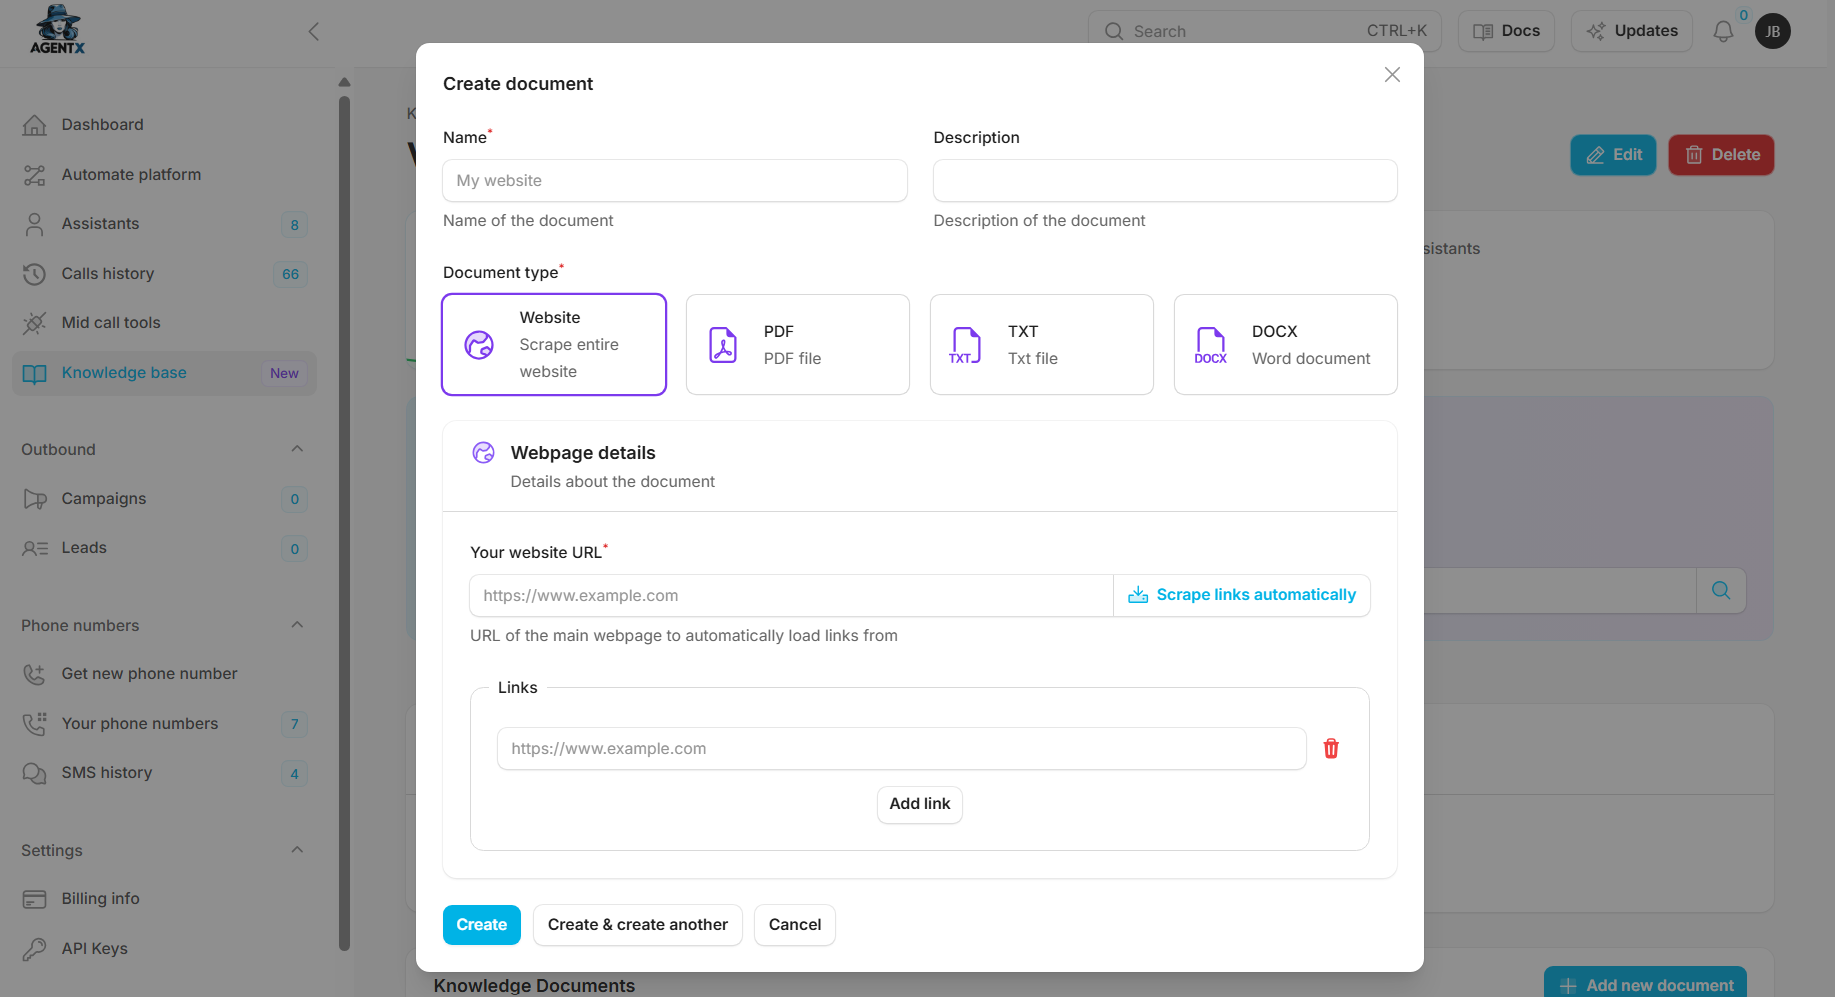This screenshot has width=1835, height=997.
Task: Select the Website document type
Action: (554, 345)
